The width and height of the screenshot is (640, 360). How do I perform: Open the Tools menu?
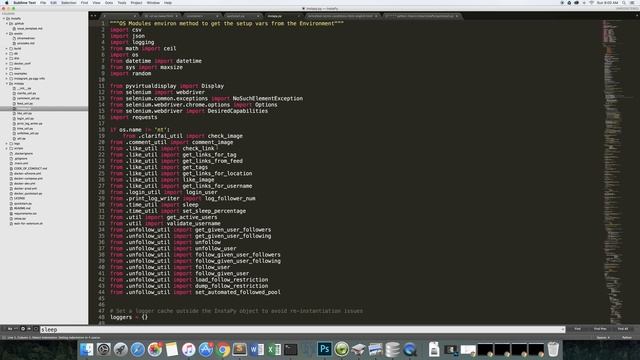[122, 2]
